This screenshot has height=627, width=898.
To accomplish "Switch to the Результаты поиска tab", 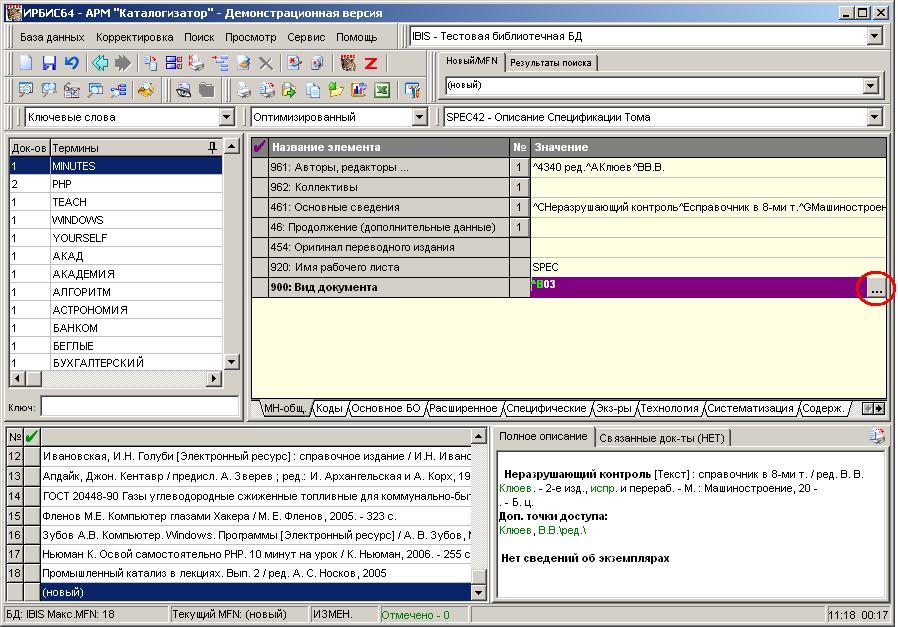I will coord(551,63).
